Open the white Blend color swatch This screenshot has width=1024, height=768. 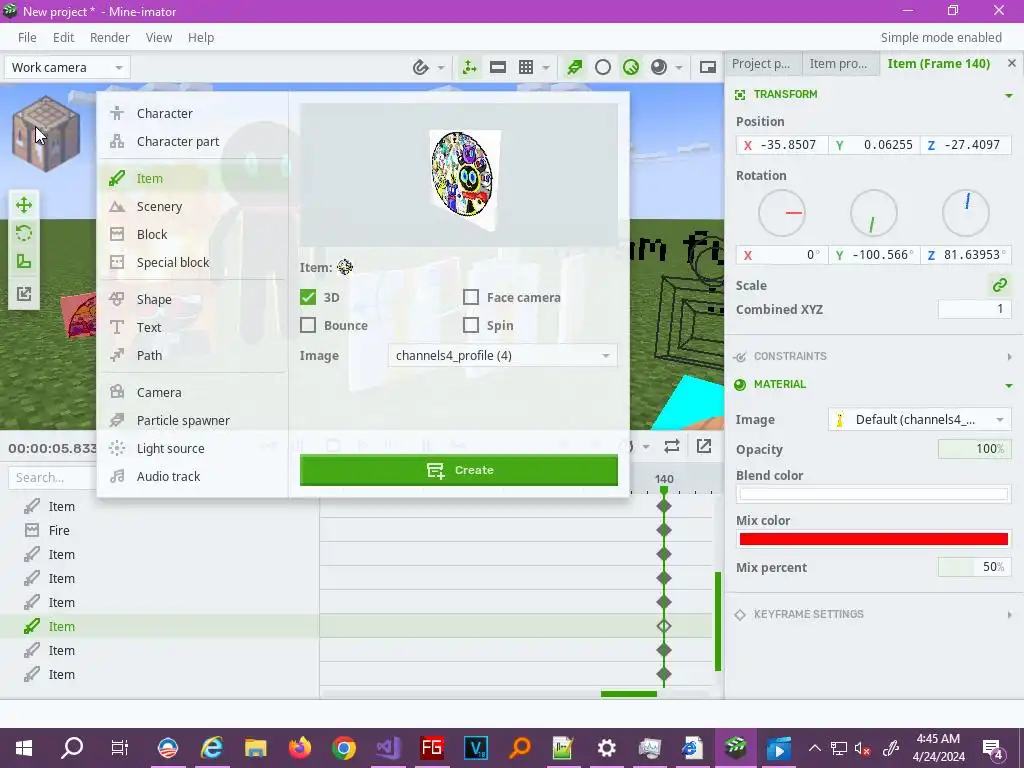873,494
